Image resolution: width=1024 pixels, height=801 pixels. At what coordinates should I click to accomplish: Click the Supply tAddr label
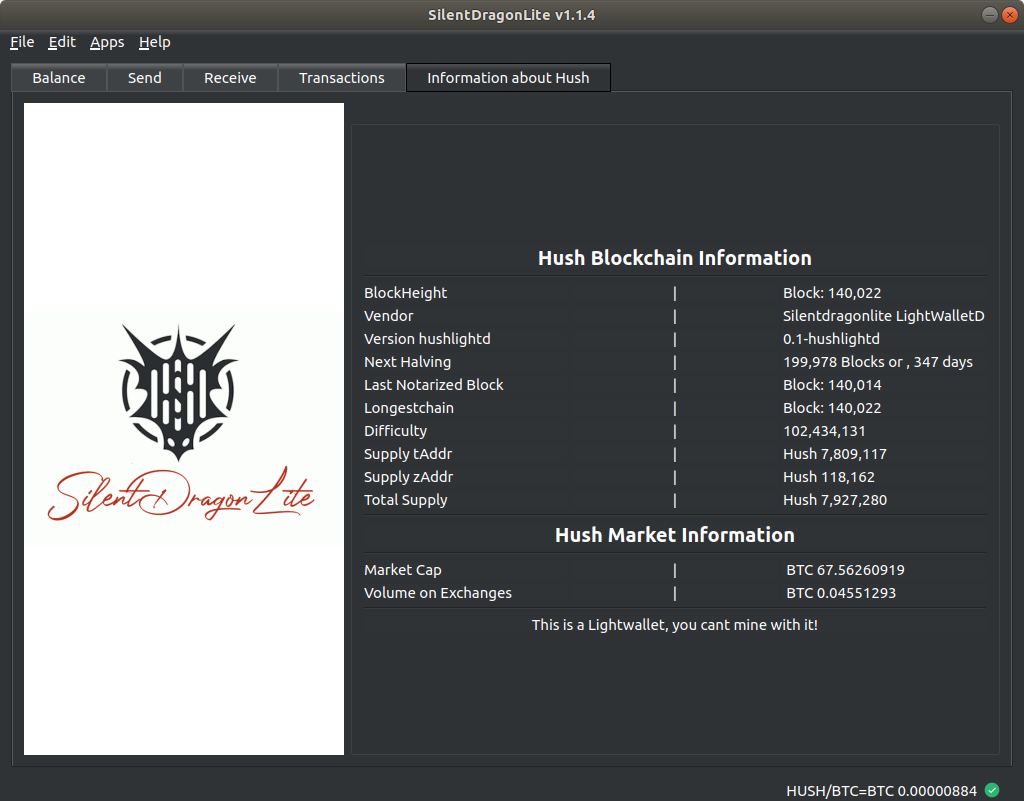[x=408, y=454]
